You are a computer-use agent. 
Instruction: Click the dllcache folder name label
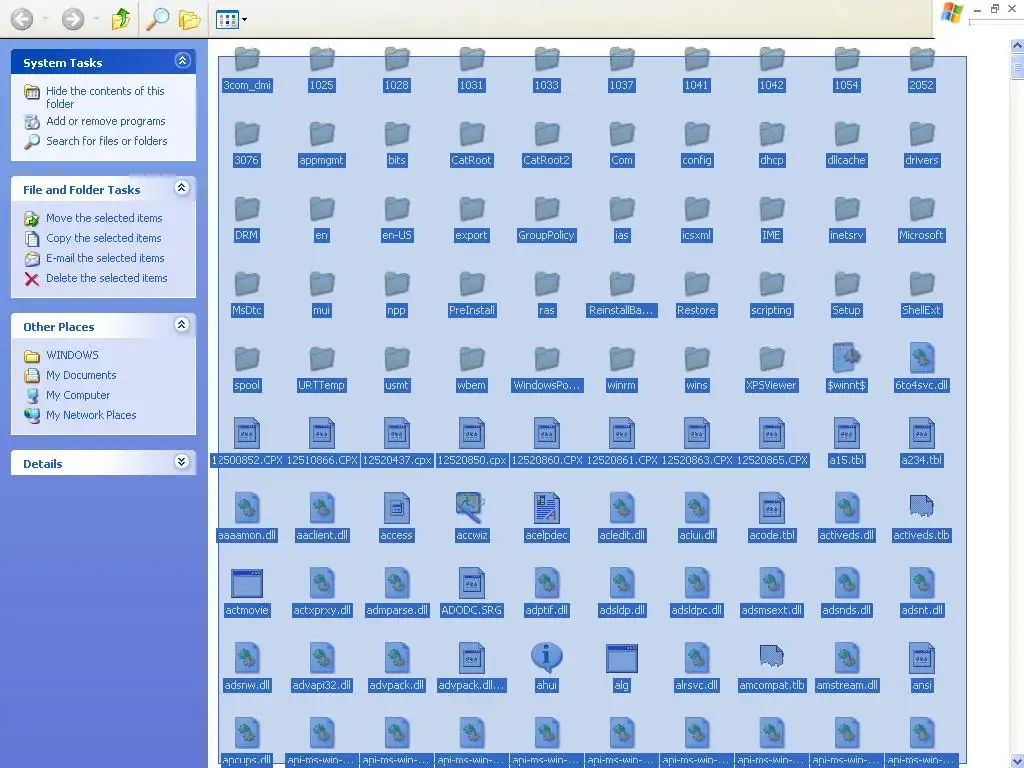[846, 160]
